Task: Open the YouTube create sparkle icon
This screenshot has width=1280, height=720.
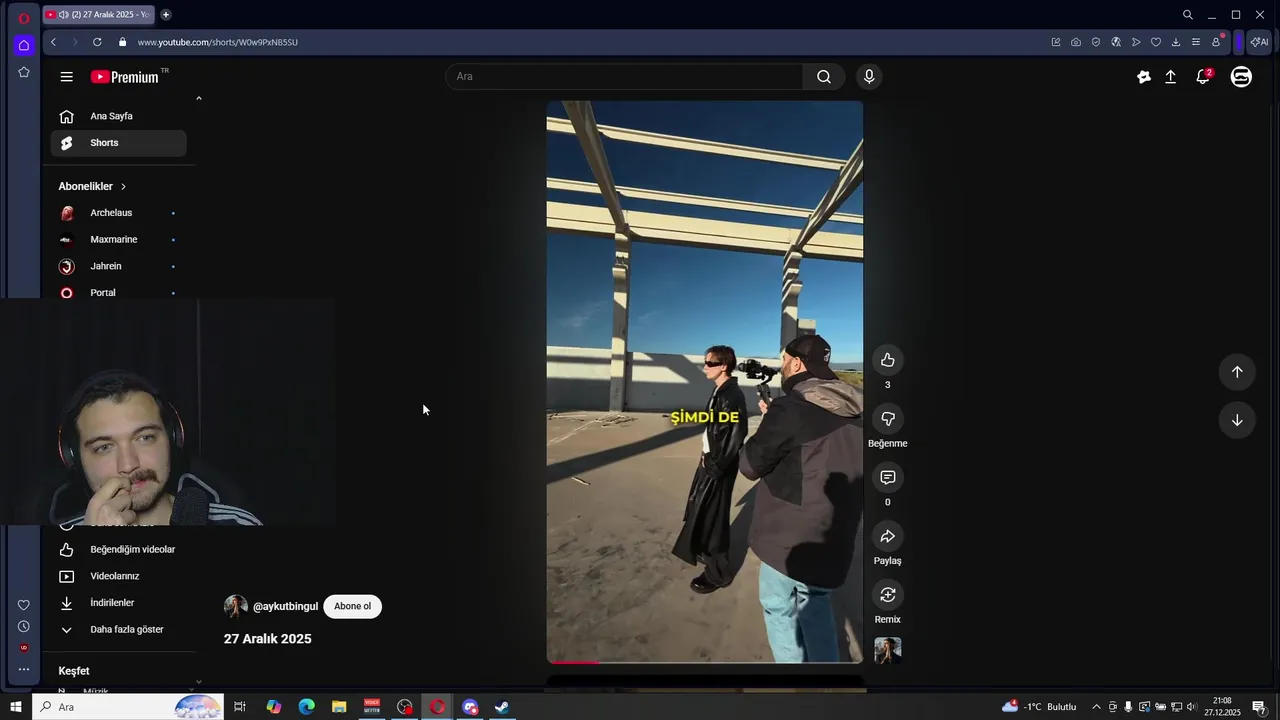Action: 1144,77
